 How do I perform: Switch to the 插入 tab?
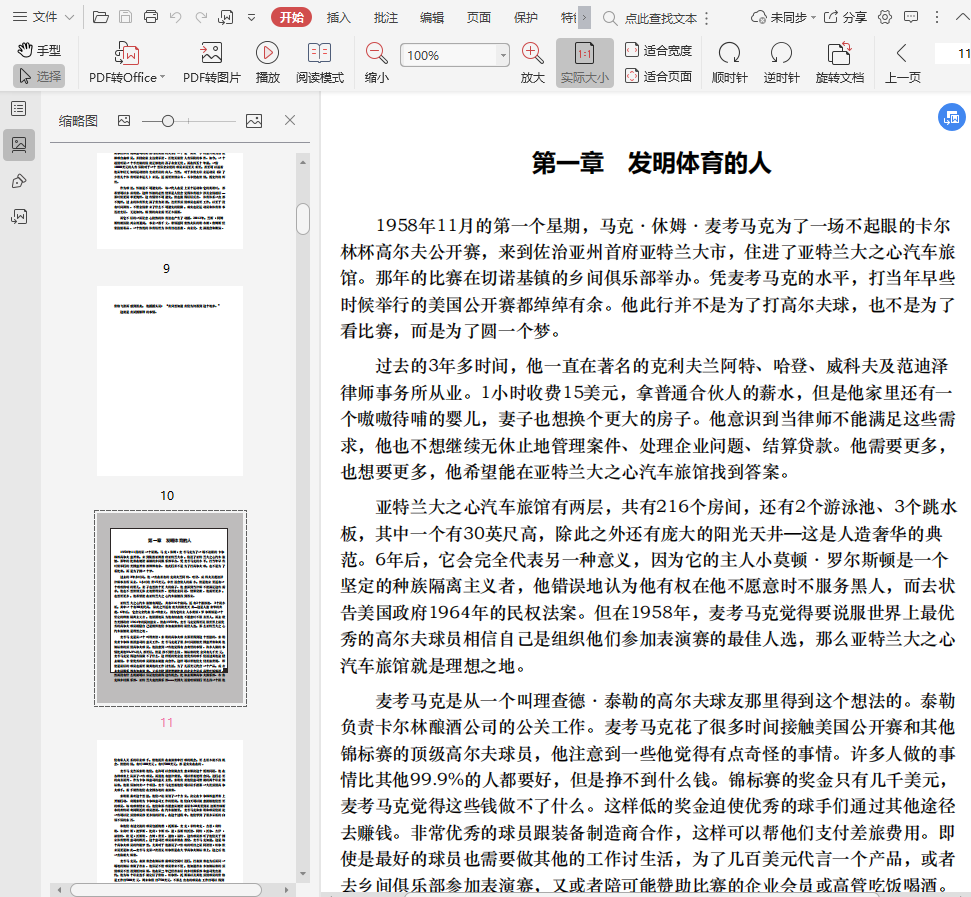tap(339, 17)
